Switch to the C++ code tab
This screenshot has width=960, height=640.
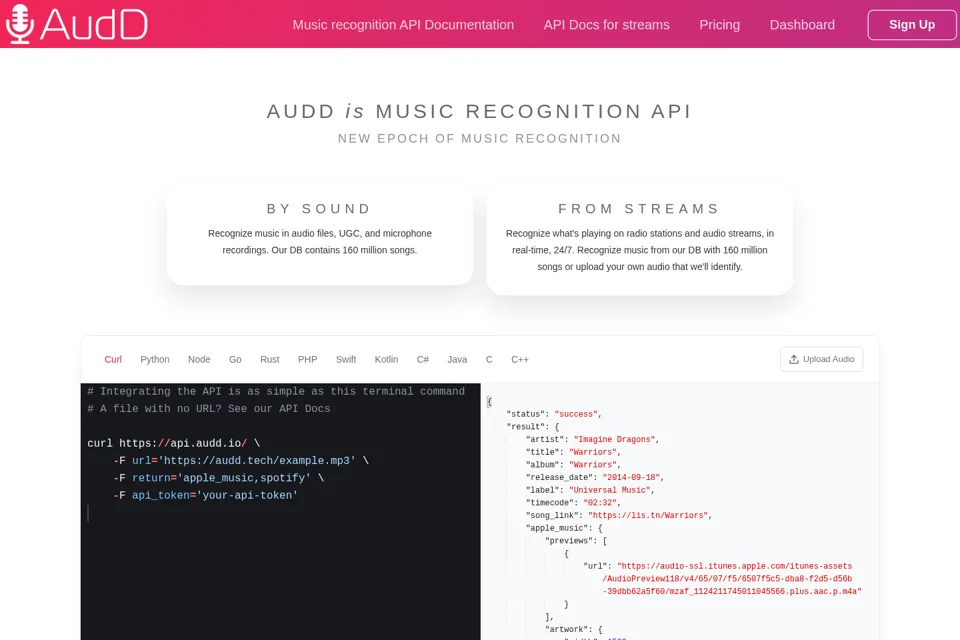[520, 360]
